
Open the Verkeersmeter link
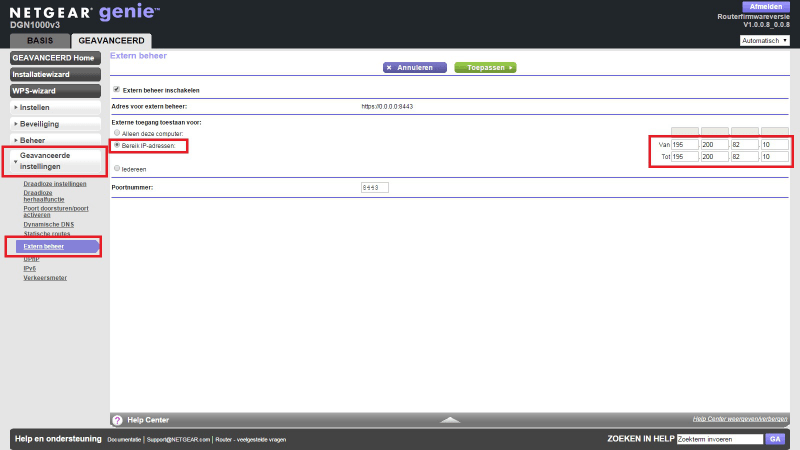pyautogui.click(x=45, y=278)
